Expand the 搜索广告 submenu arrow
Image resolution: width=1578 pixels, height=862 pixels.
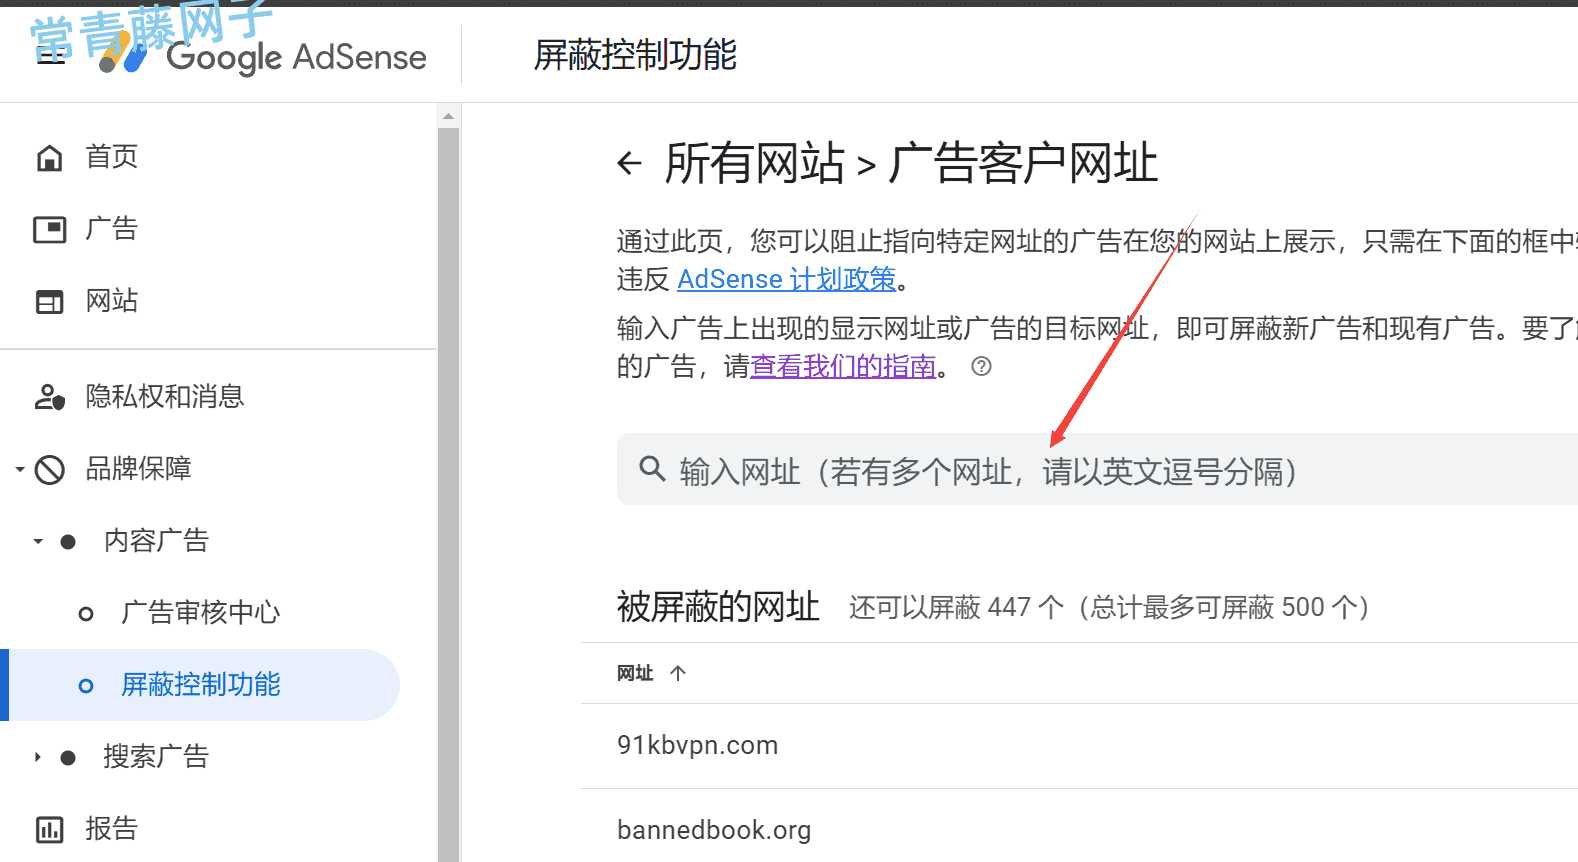tap(38, 757)
